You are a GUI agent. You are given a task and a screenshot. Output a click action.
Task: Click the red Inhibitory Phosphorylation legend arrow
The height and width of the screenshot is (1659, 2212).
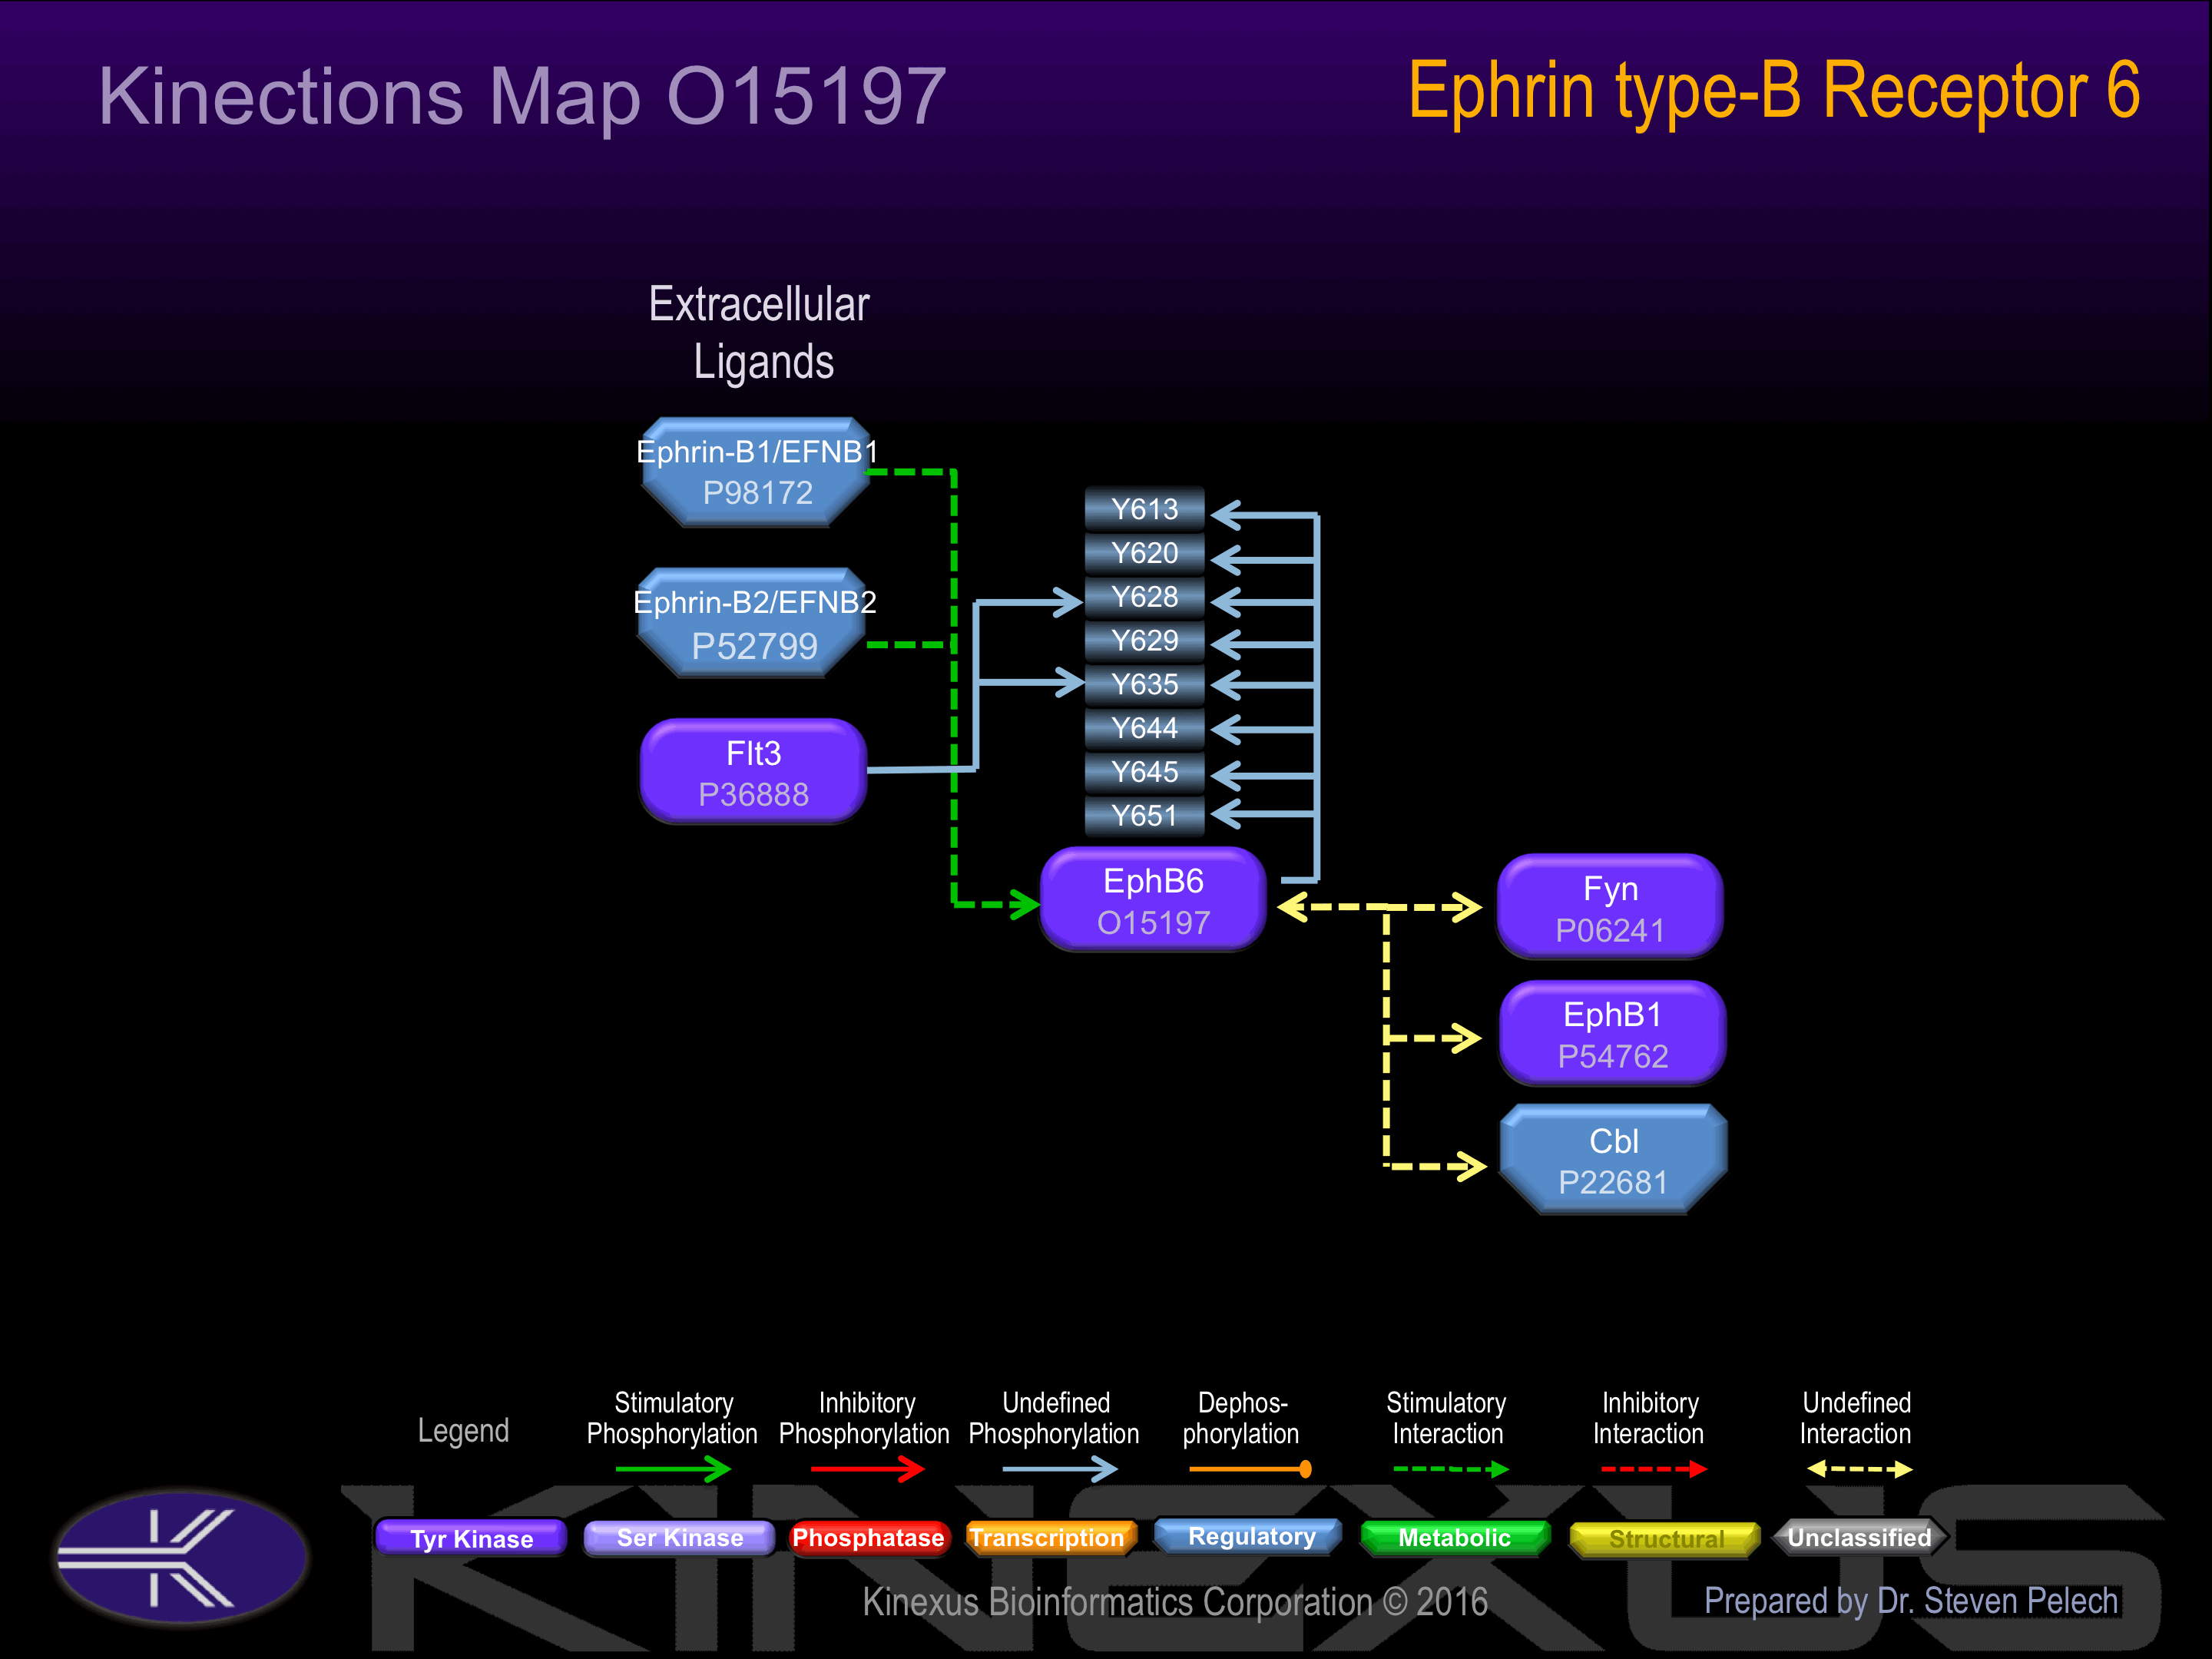(867, 1469)
